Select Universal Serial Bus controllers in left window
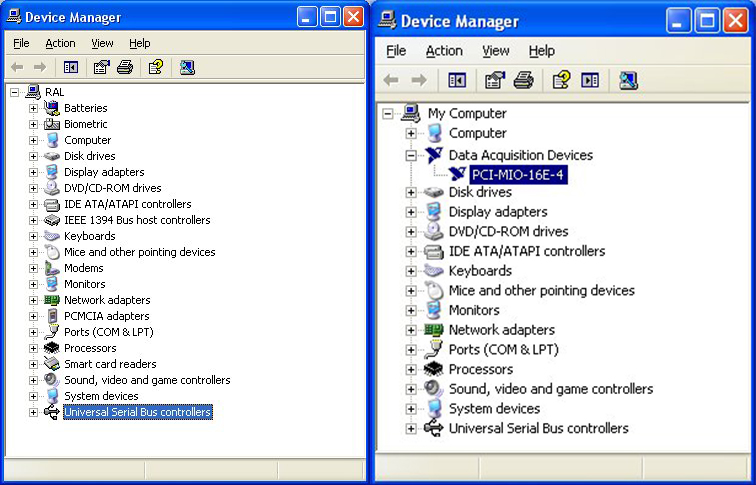The width and height of the screenshot is (756, 485). [138, 412]
